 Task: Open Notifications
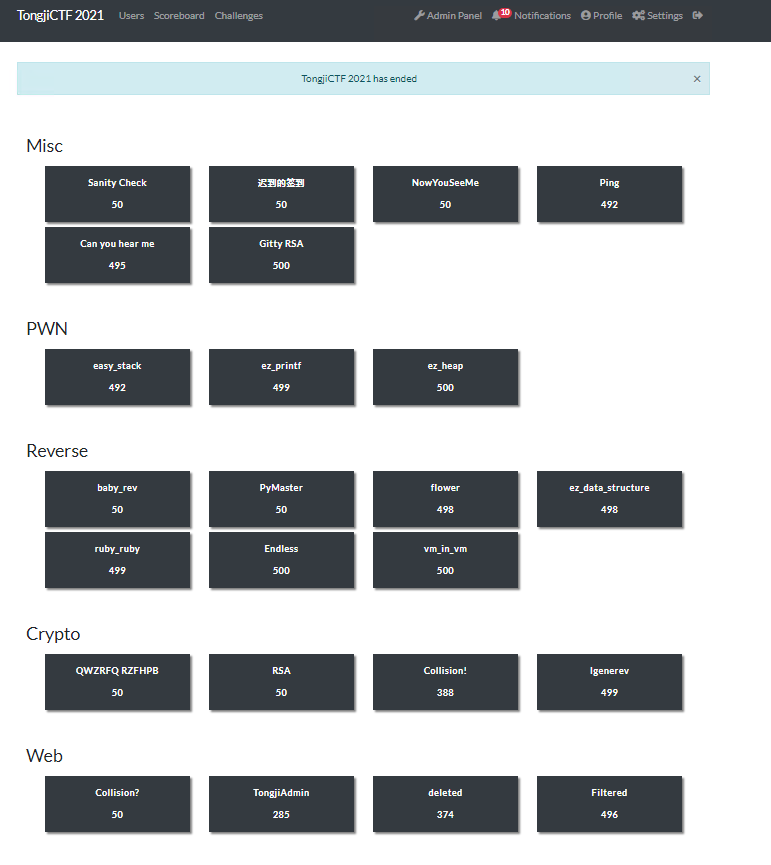tap(531, 15)
